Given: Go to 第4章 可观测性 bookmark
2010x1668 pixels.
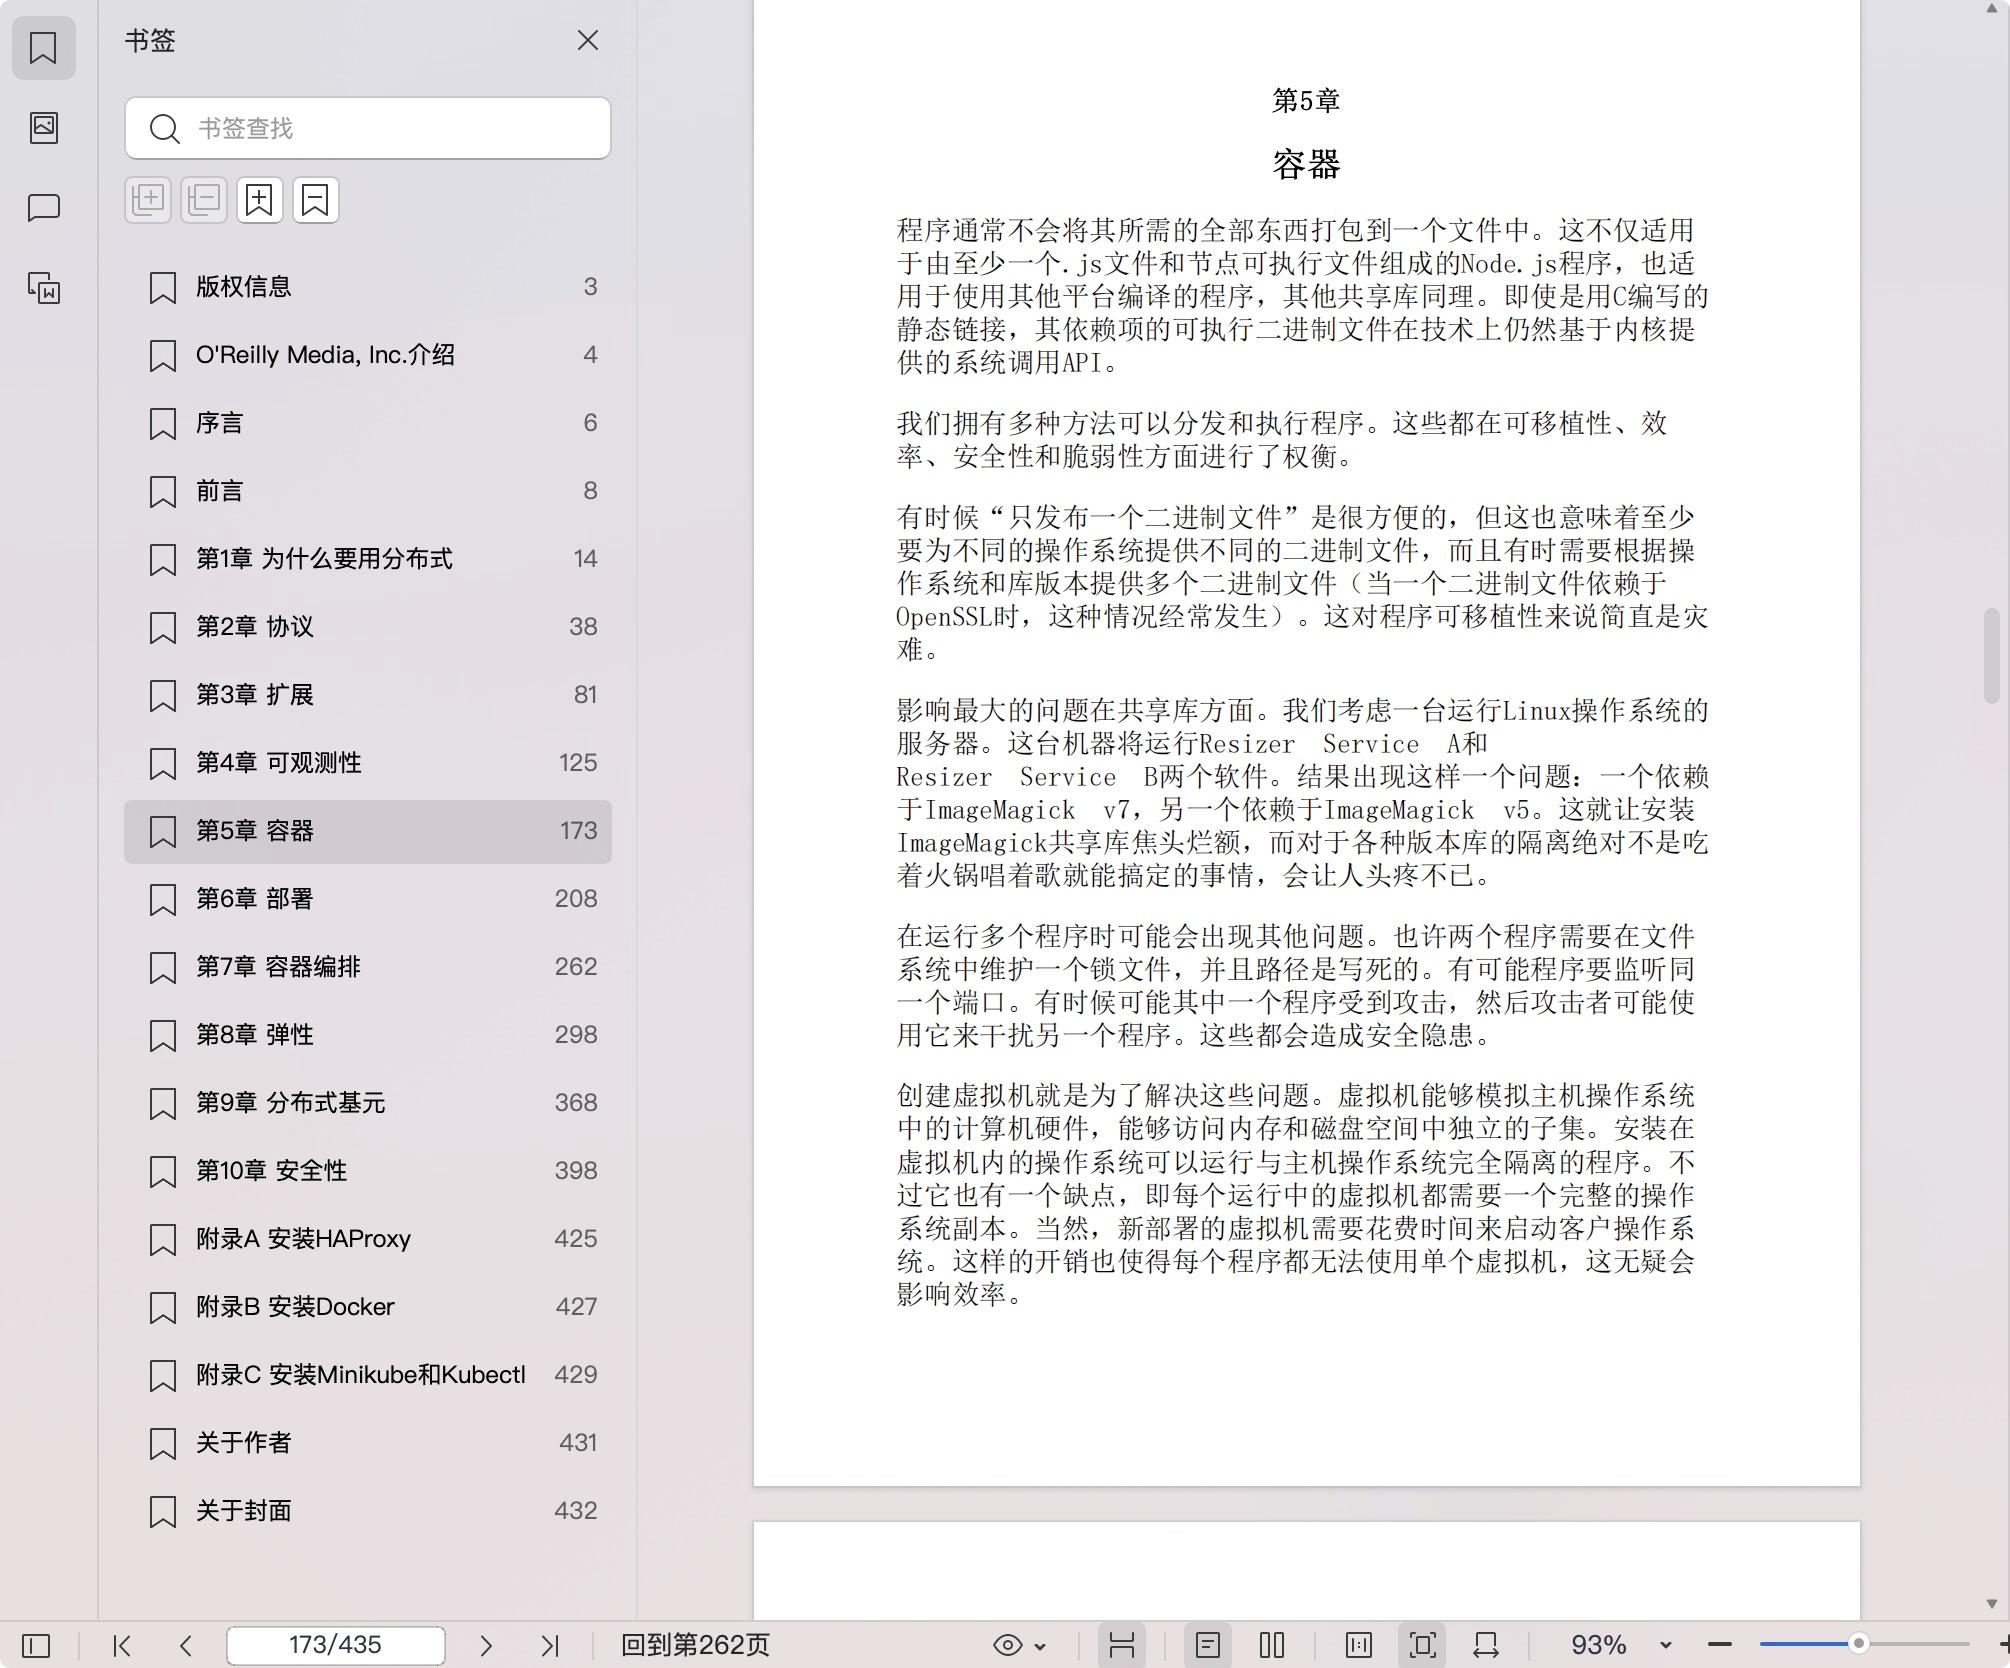Looking at the screenshot, I should click(368, 763).
